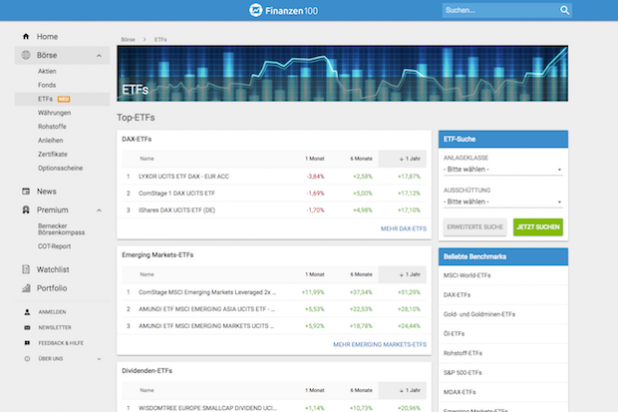
Task: Sort Emerging Markets-ETFs by 1 Jahr
Action: 402,274
